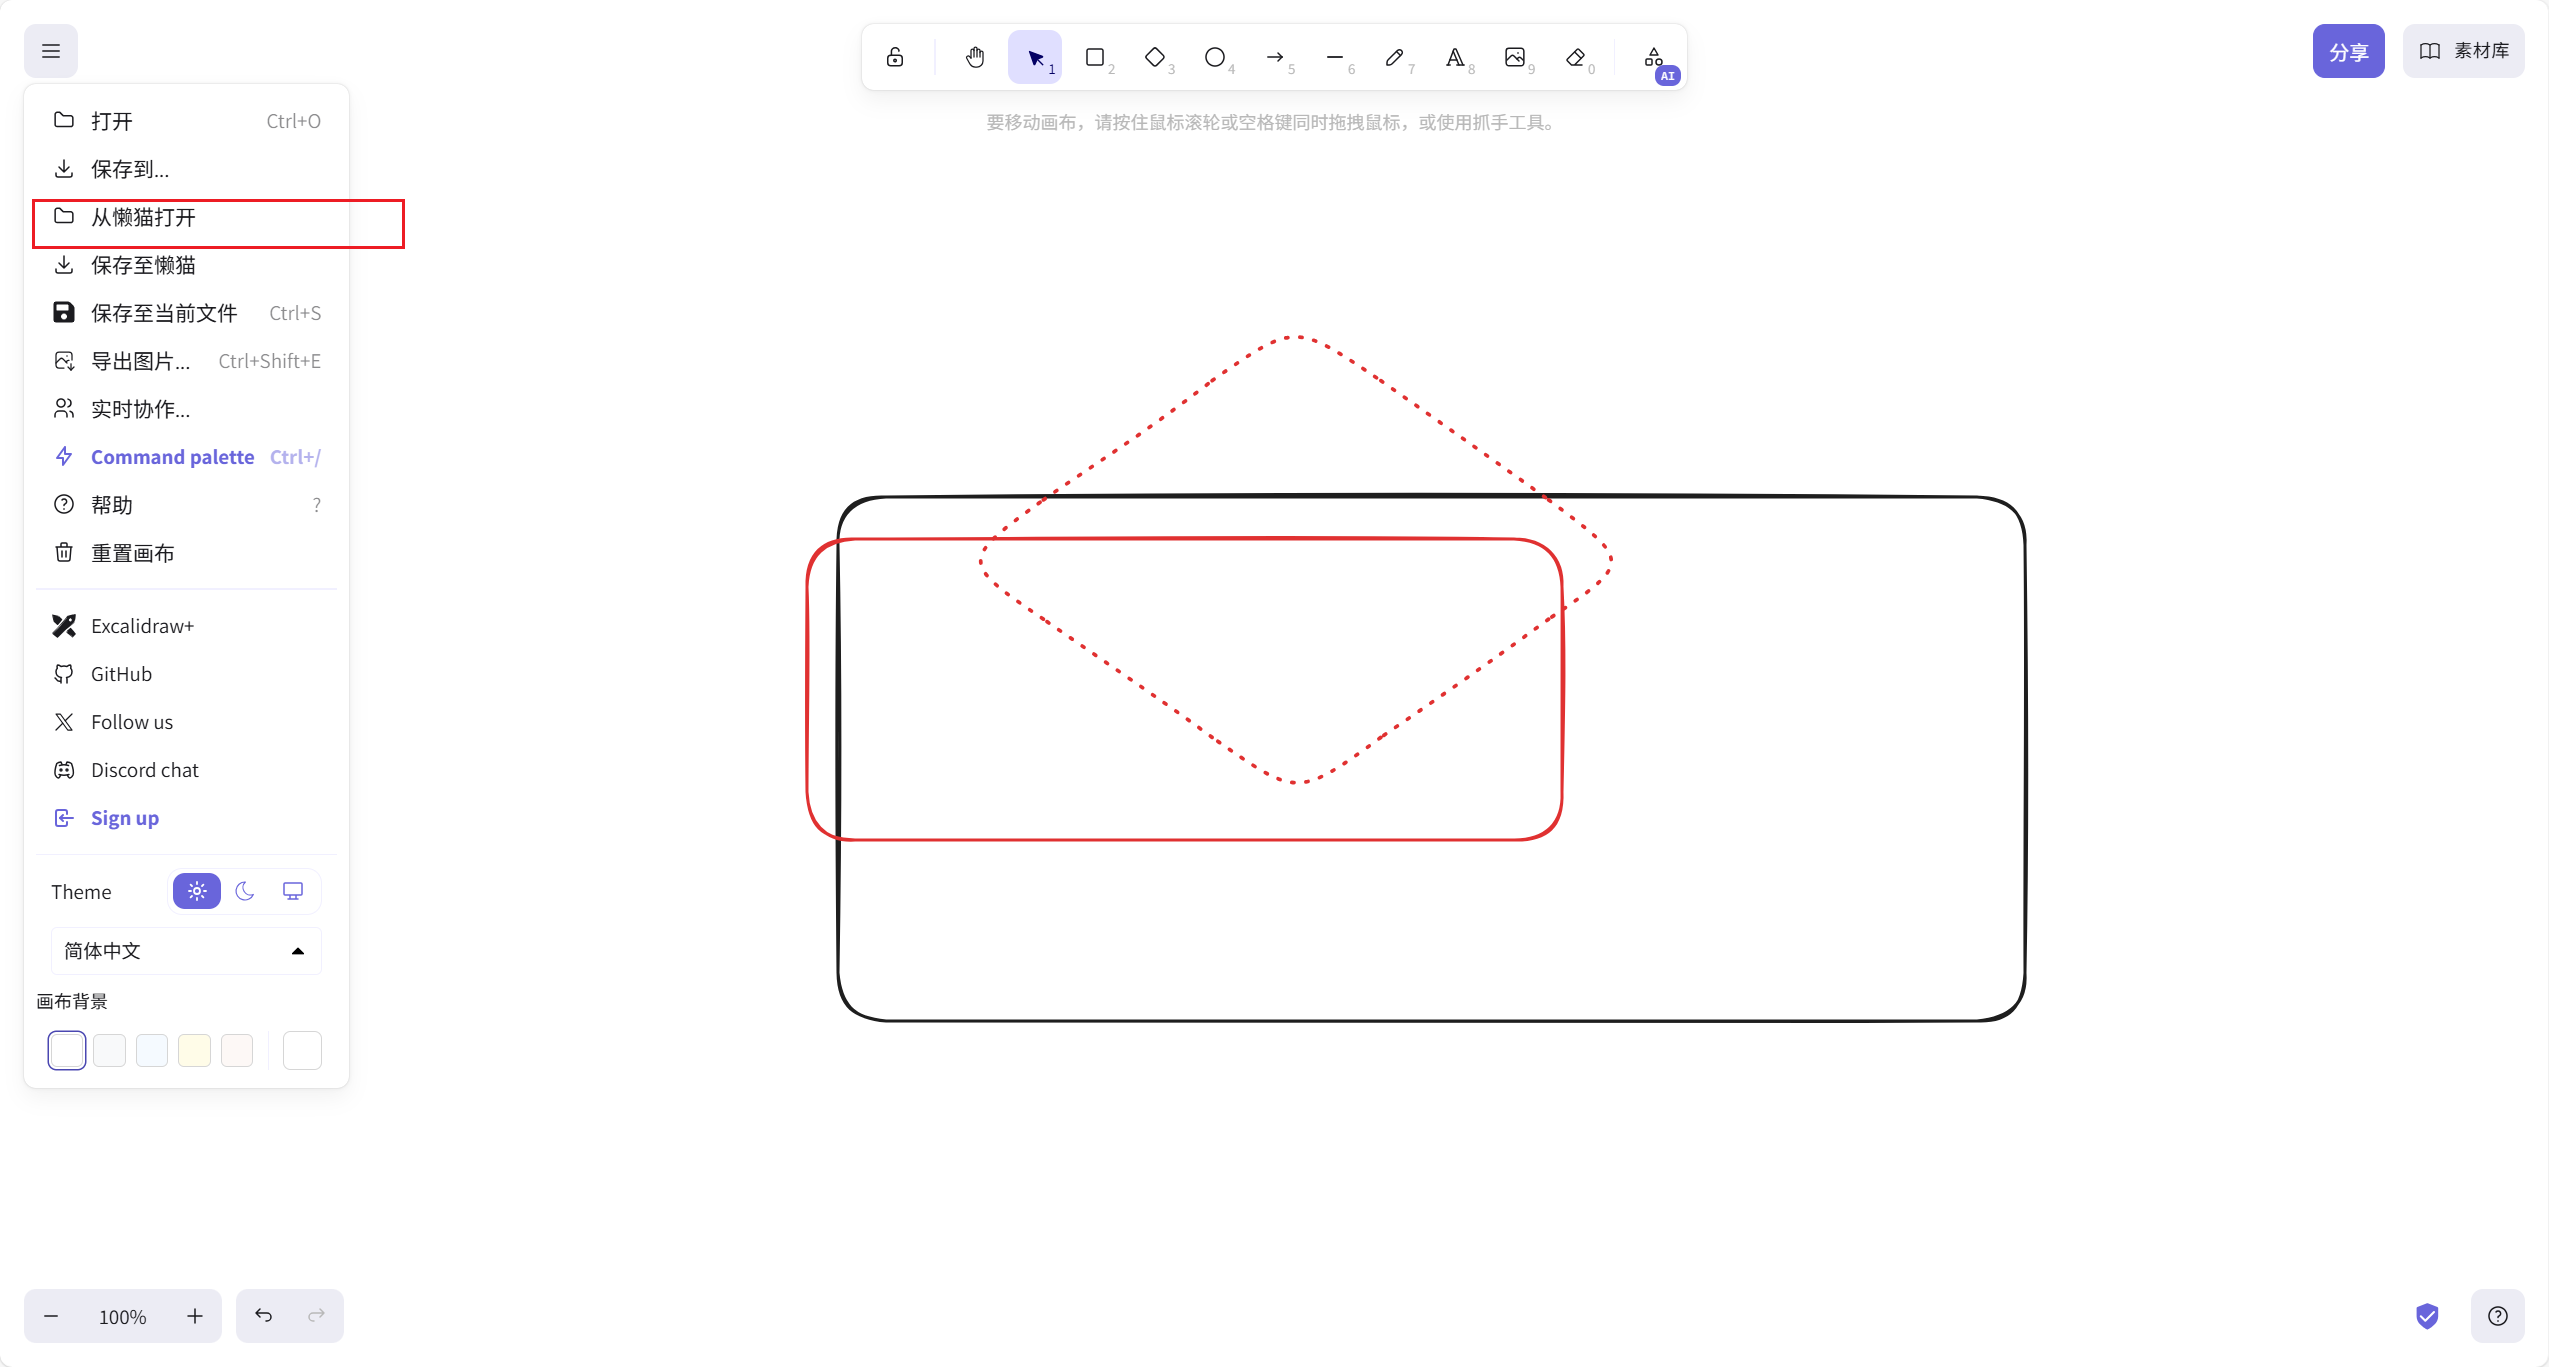Screen dimensions: 2549x1367
Task: Select the Rectangle tool
Action: tap(1095, 57)
